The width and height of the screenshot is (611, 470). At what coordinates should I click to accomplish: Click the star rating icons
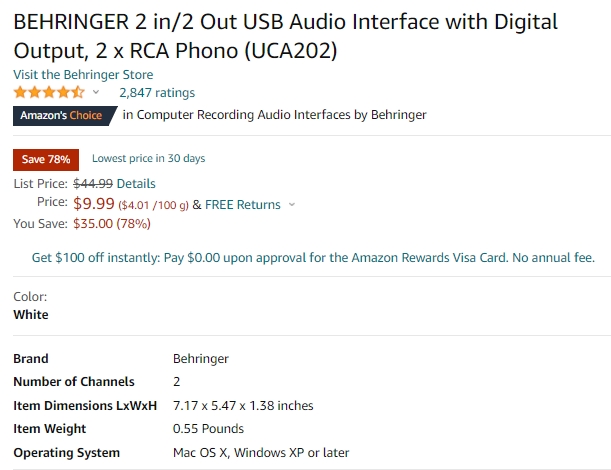coord(49,93)
